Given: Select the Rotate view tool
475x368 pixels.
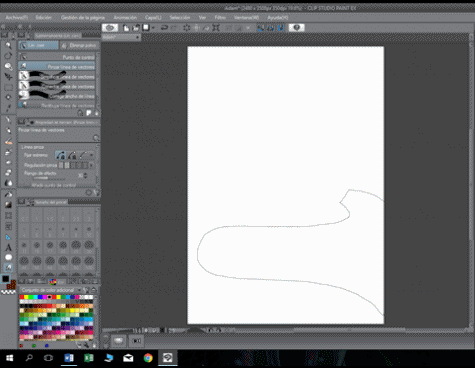Looking at the screenshot, I should point(8,56).
